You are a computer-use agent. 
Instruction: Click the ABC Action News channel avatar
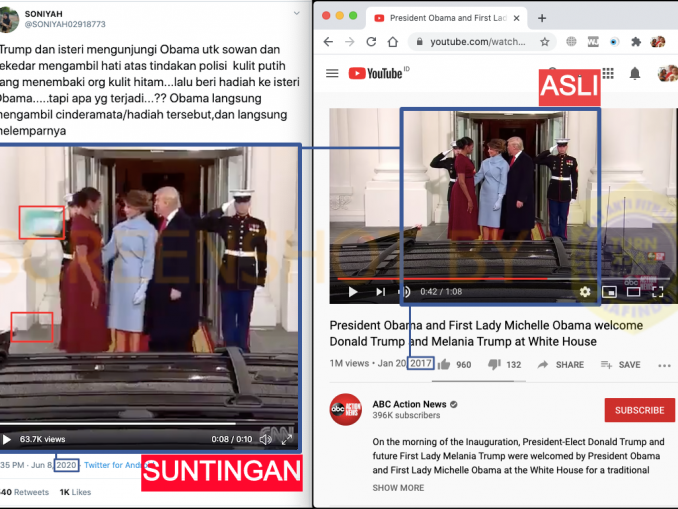coord(345,409)
